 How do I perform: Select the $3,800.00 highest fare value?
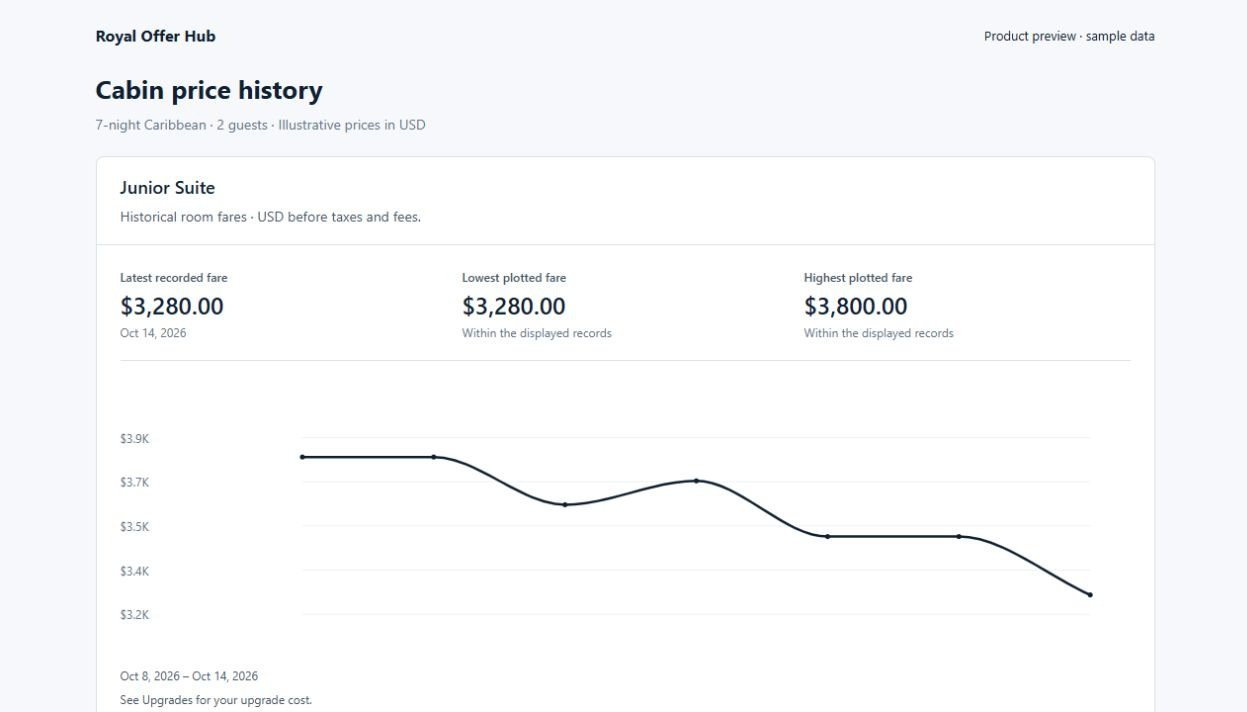[x=856, y=306]
